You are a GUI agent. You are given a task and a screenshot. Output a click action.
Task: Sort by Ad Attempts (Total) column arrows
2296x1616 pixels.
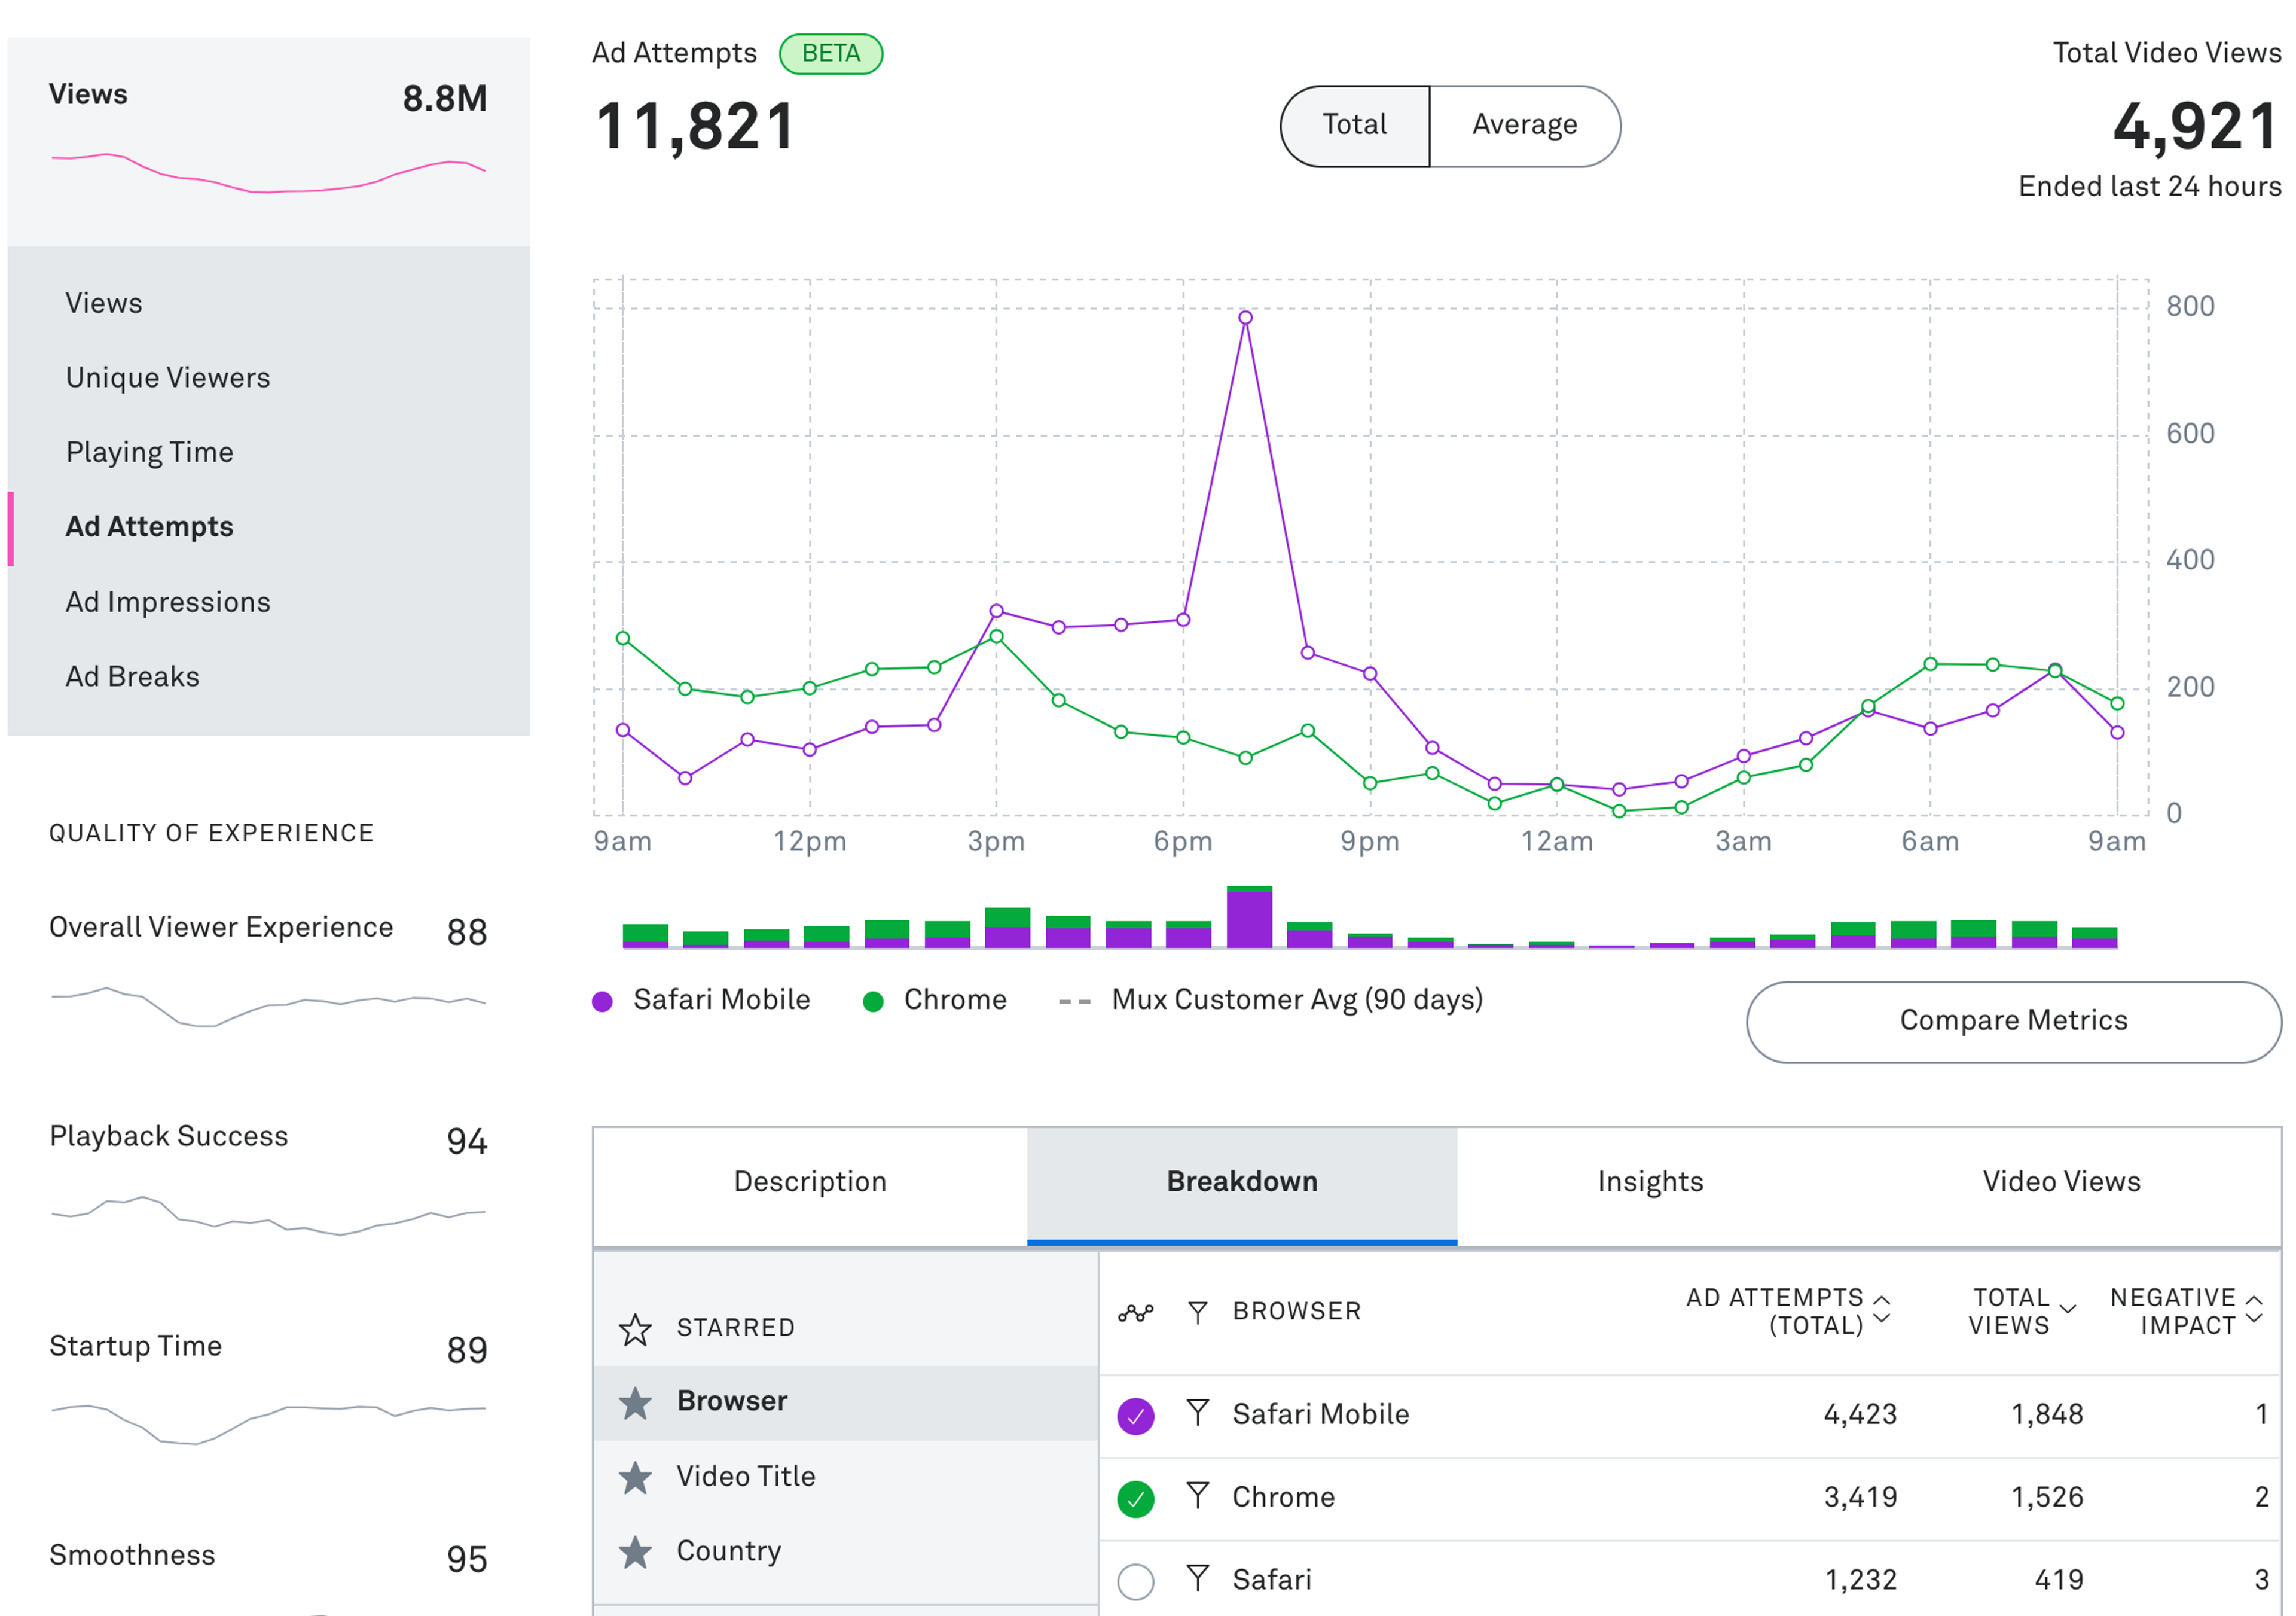[x=1881, y=1310]
